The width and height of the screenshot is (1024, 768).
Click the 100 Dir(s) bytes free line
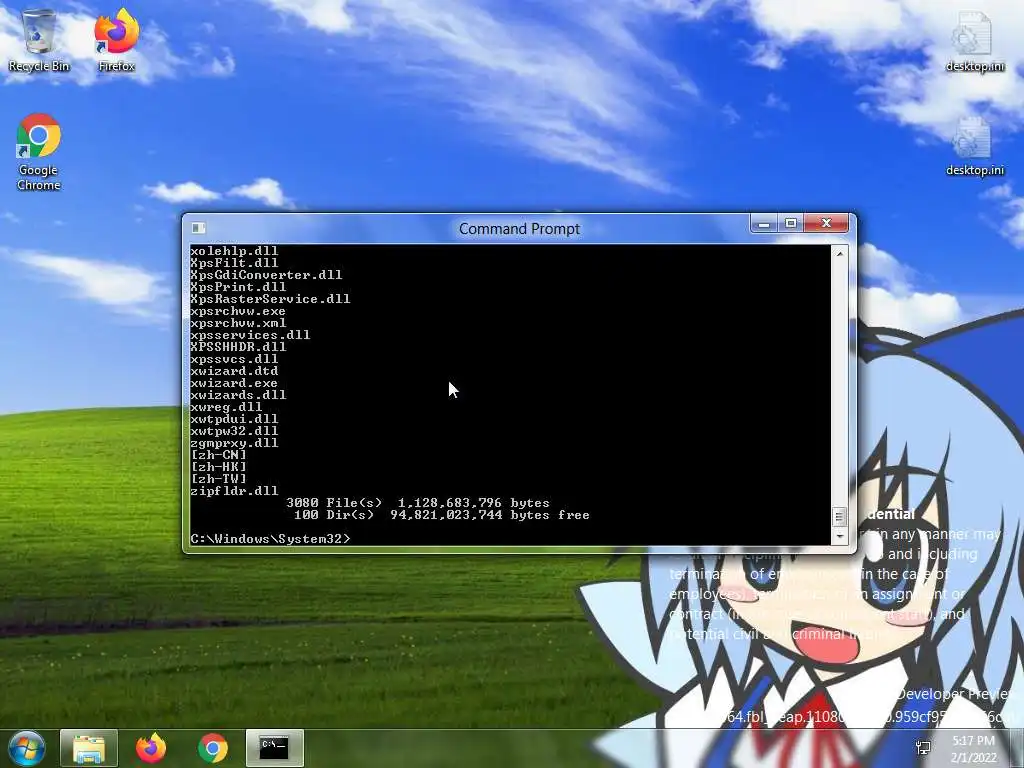[441, 515]
